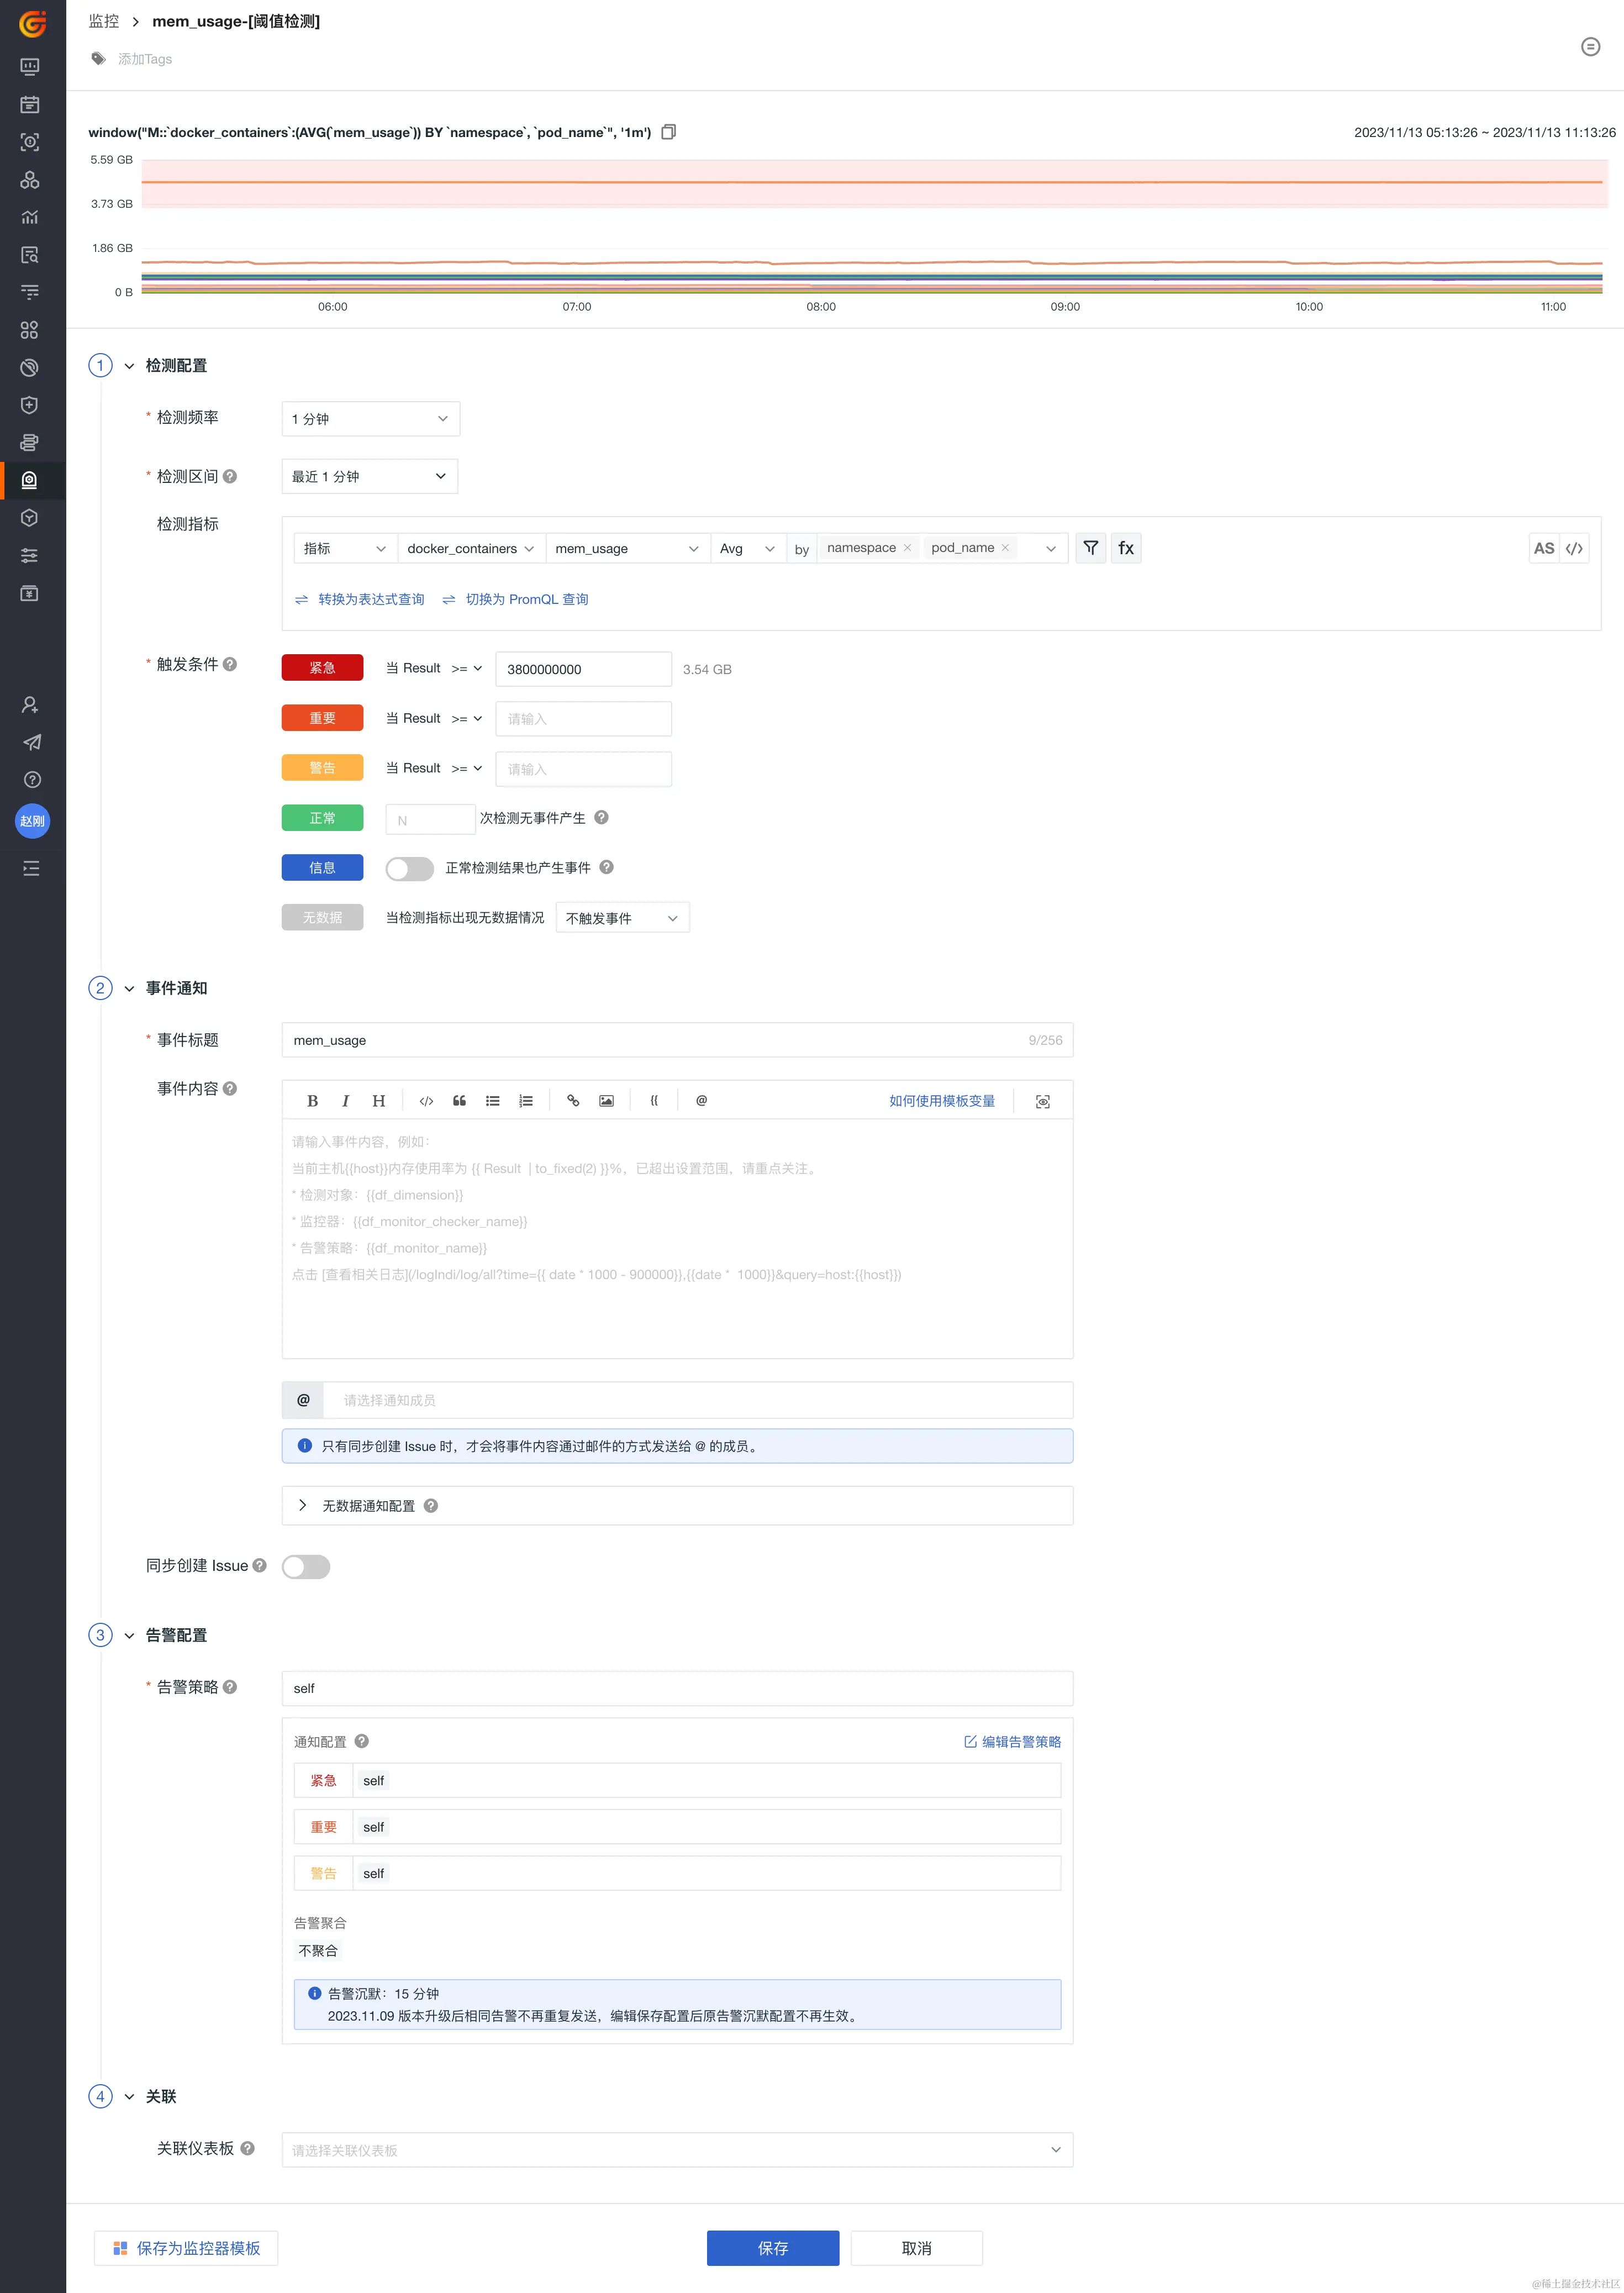Copy the window query expression
Image resolution: width=1624 pixels, height=2293 pixels.
[x=669, y=132]
